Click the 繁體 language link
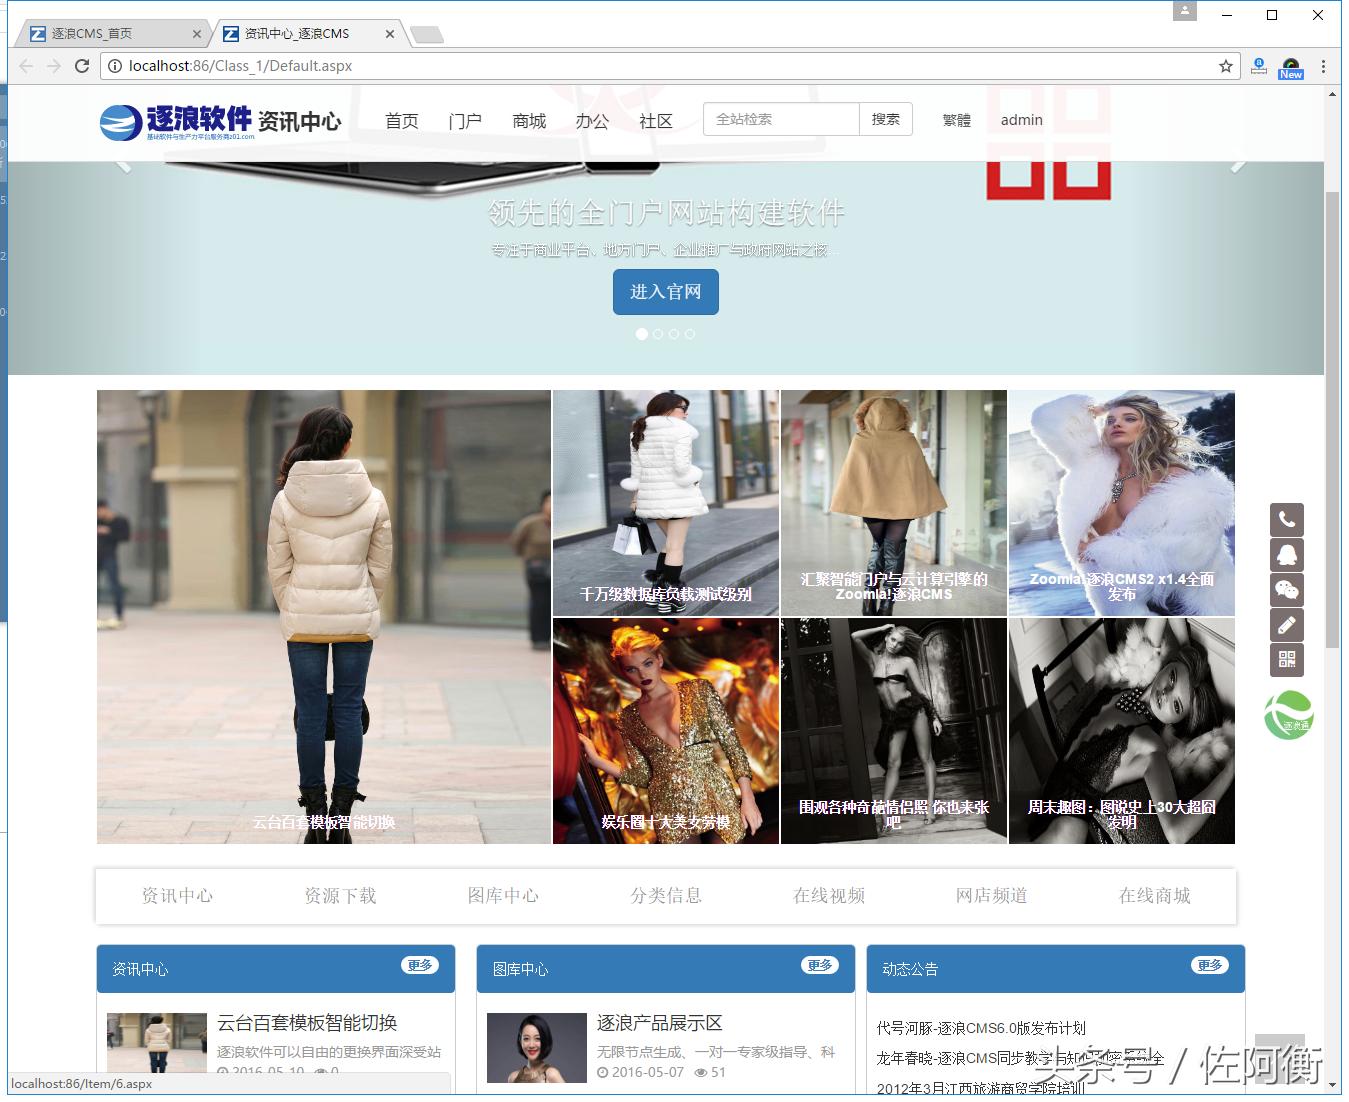Image resolution: width=1349 pixels, height=1102 pixels. click(x=957, y=120)
